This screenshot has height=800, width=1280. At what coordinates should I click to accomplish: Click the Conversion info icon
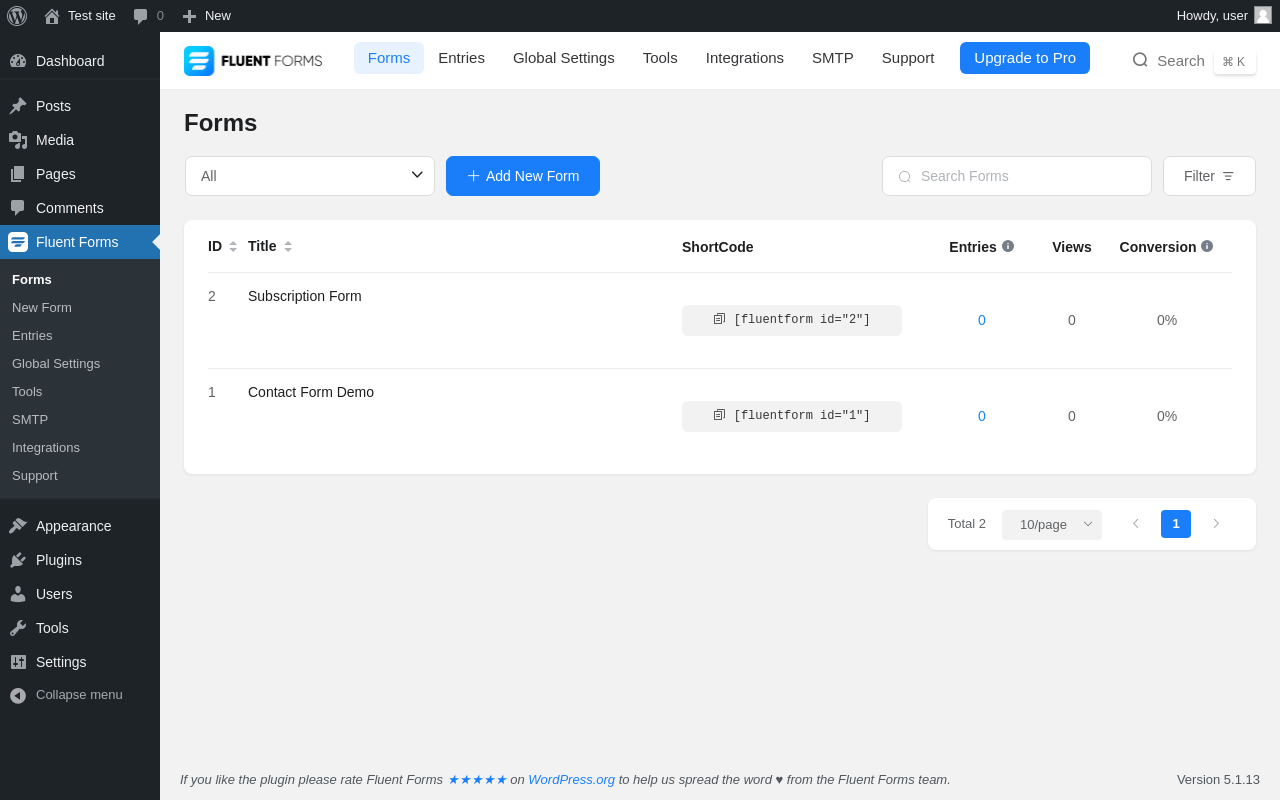1207,246
